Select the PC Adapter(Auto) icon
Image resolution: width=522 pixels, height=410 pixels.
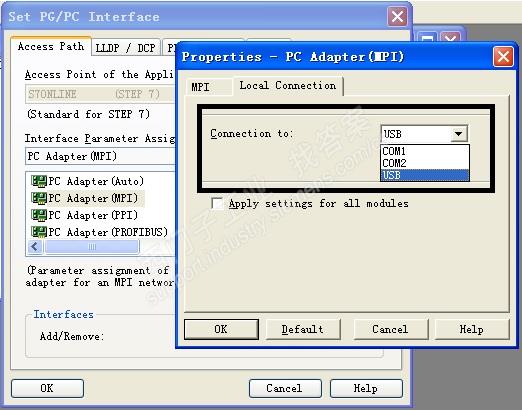click(x=39, y=181)
